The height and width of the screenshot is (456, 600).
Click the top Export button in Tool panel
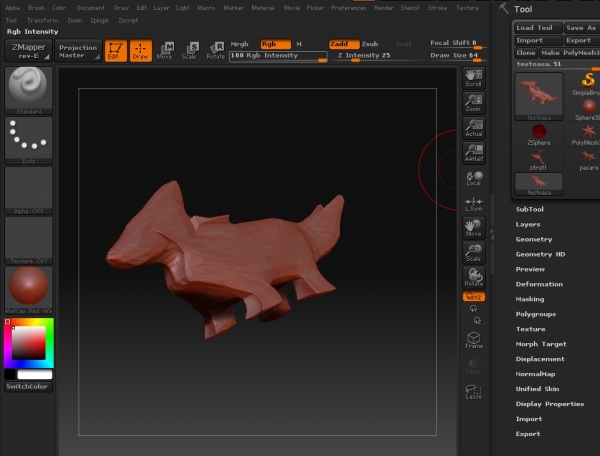582,41
